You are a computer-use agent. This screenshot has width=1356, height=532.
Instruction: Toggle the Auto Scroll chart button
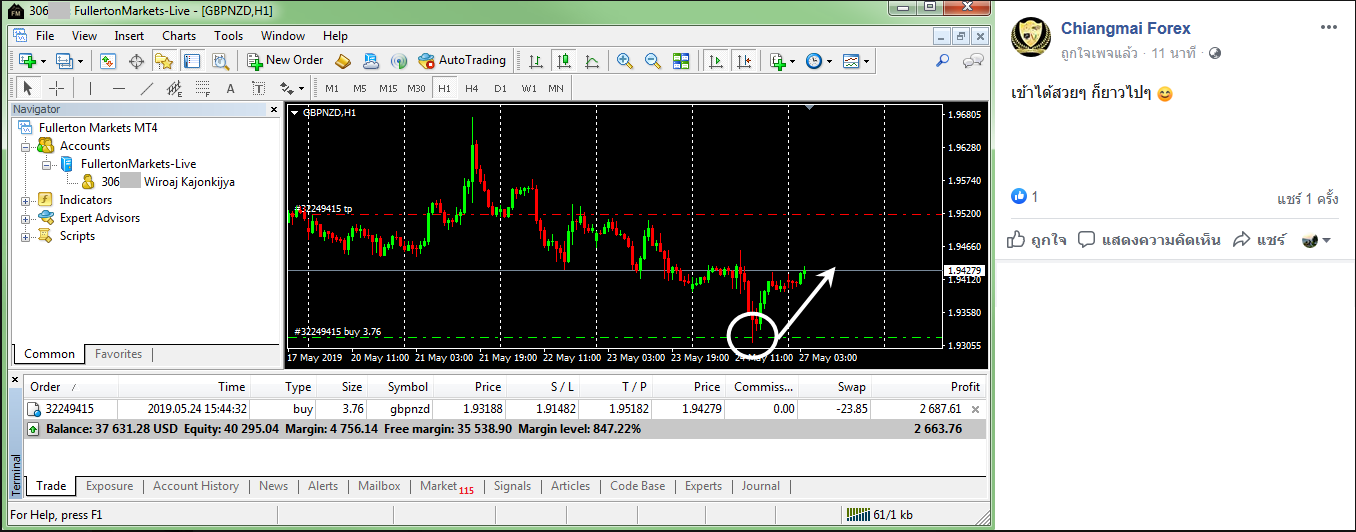tap(715, 61)
